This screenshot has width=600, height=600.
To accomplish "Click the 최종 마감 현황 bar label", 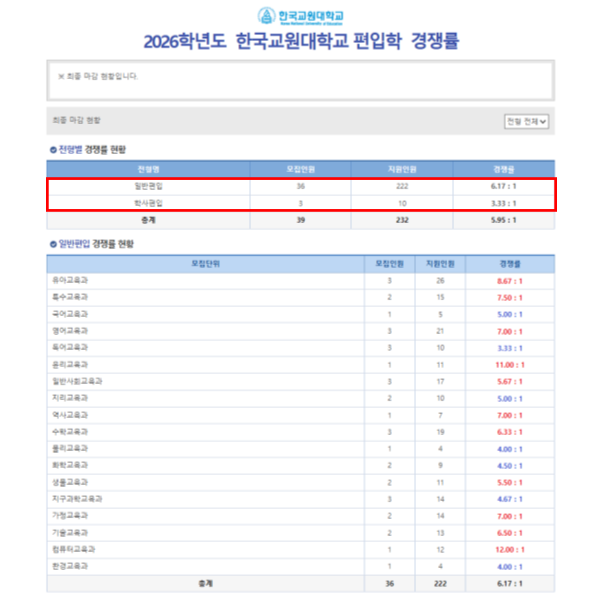I will coord(76,120).
